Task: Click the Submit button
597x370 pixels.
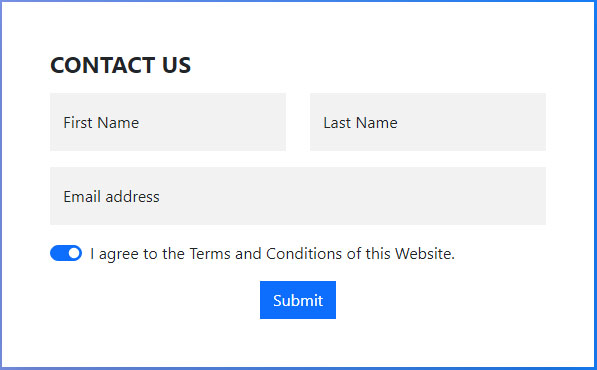Action: (x=298, y=300)
